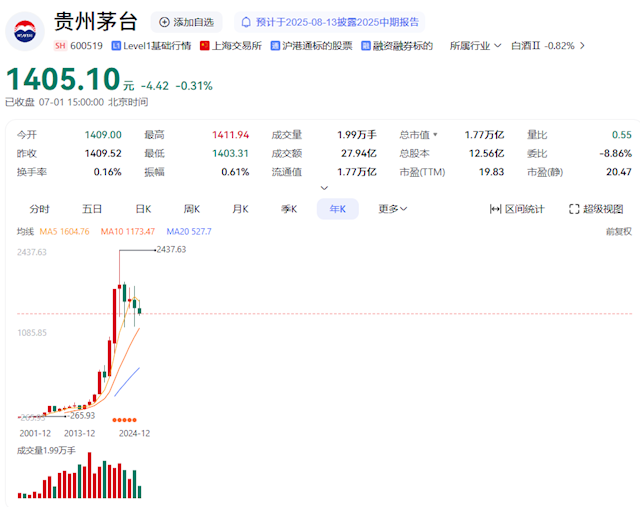Click the 今开 value 1409.00
This screenshot has height=508, width=640.
(103, 135)
